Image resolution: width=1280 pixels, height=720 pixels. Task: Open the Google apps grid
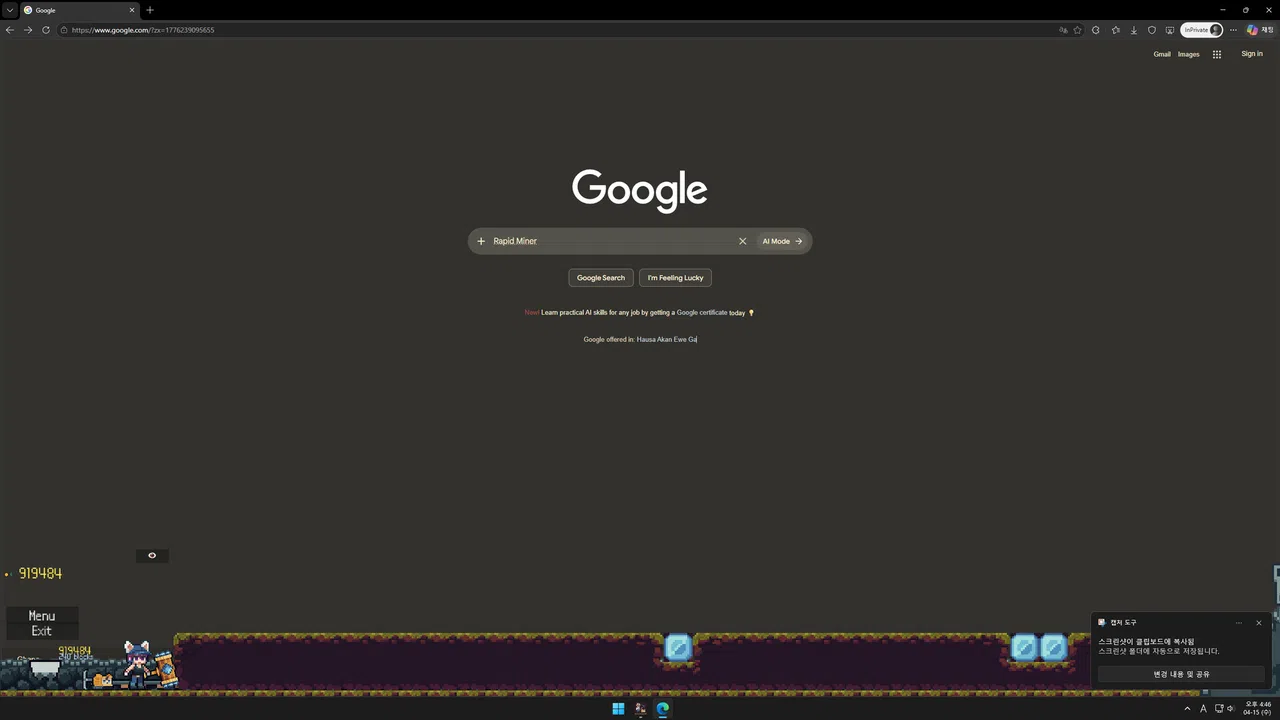pos(1217,54)
